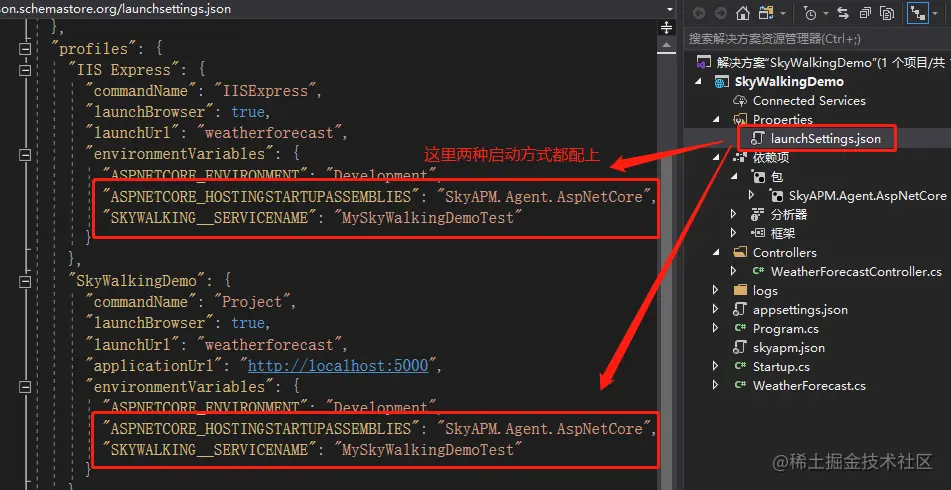951x490 pixels.
Task: Click the framework icon beside 框架
Action: (758, 233)
